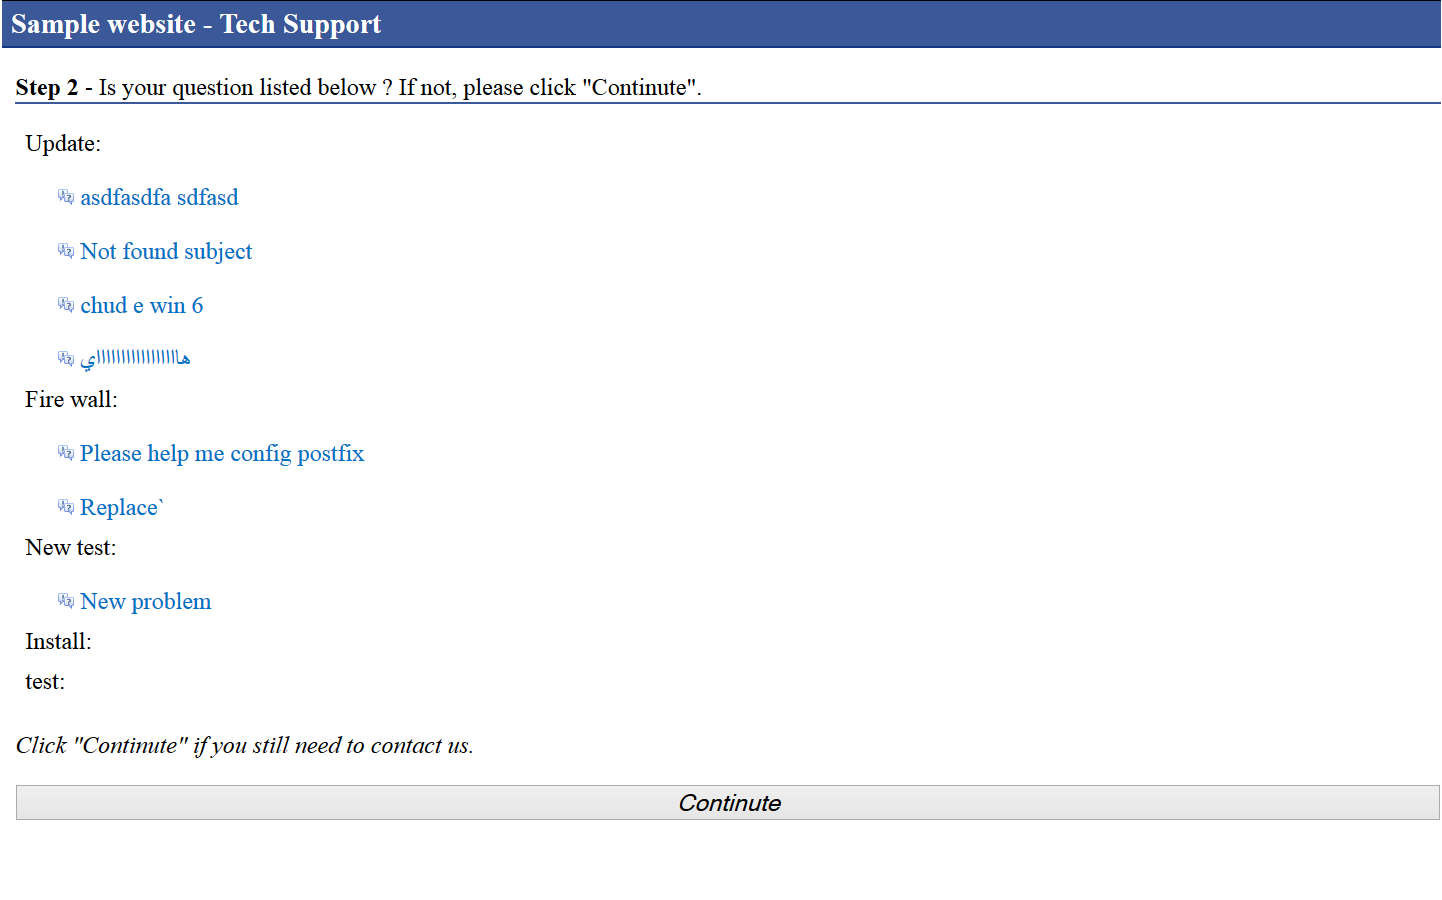Viewport: 1442px width, 900px height.
Task: Open the "Replace`" question
Action: (120, 507)
